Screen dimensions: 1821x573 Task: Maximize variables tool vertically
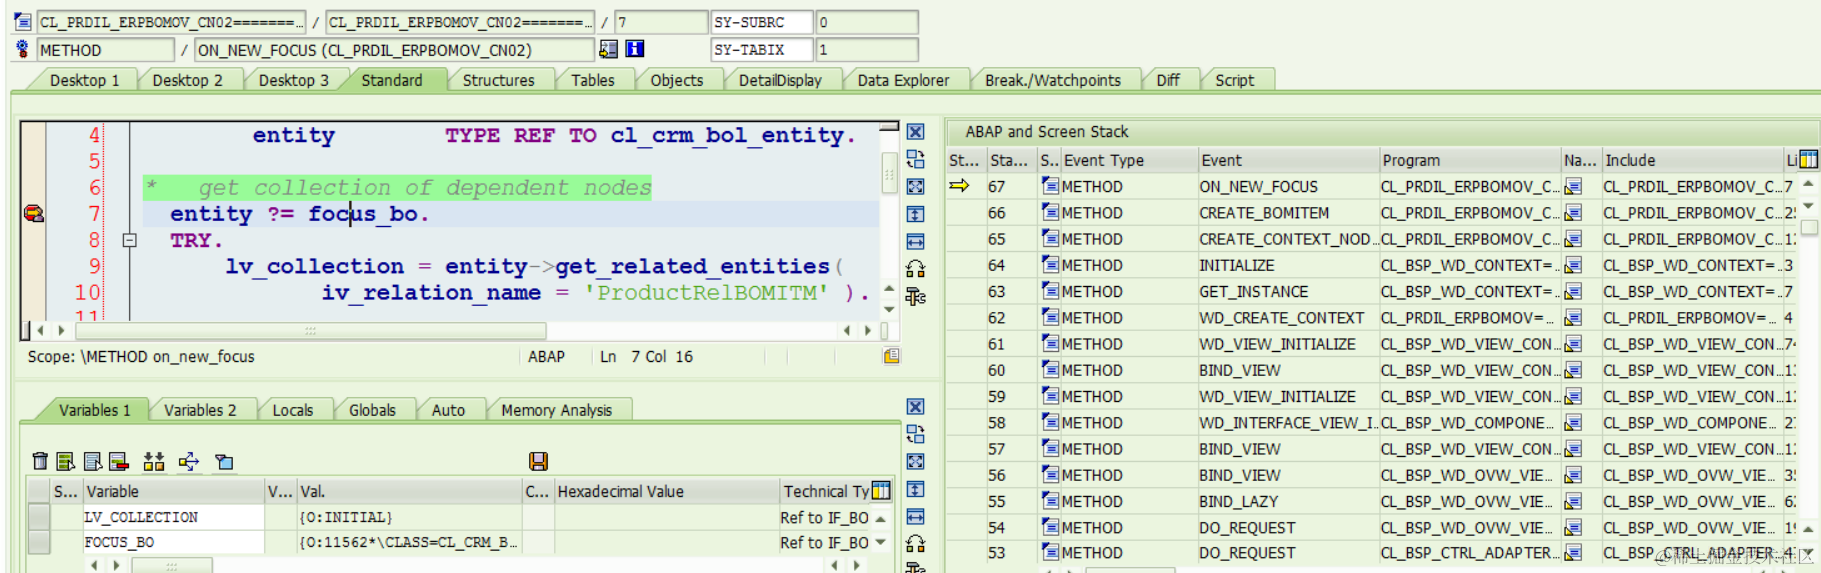click(915, 489)
